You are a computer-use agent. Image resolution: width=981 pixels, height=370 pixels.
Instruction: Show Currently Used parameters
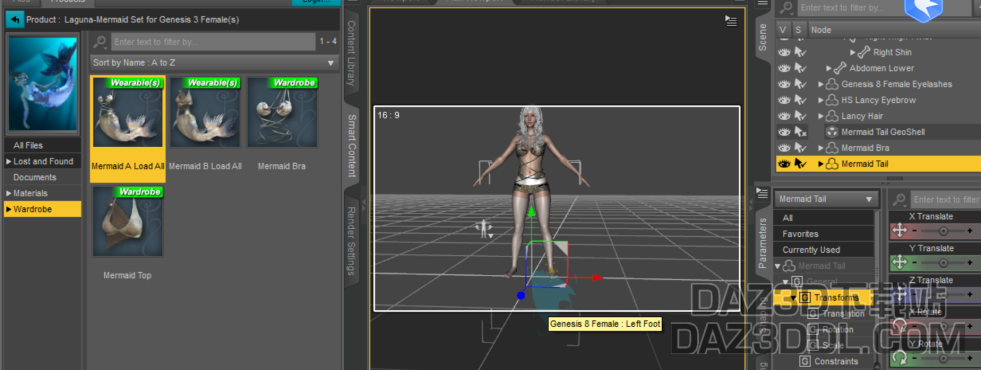coord(824,250)
